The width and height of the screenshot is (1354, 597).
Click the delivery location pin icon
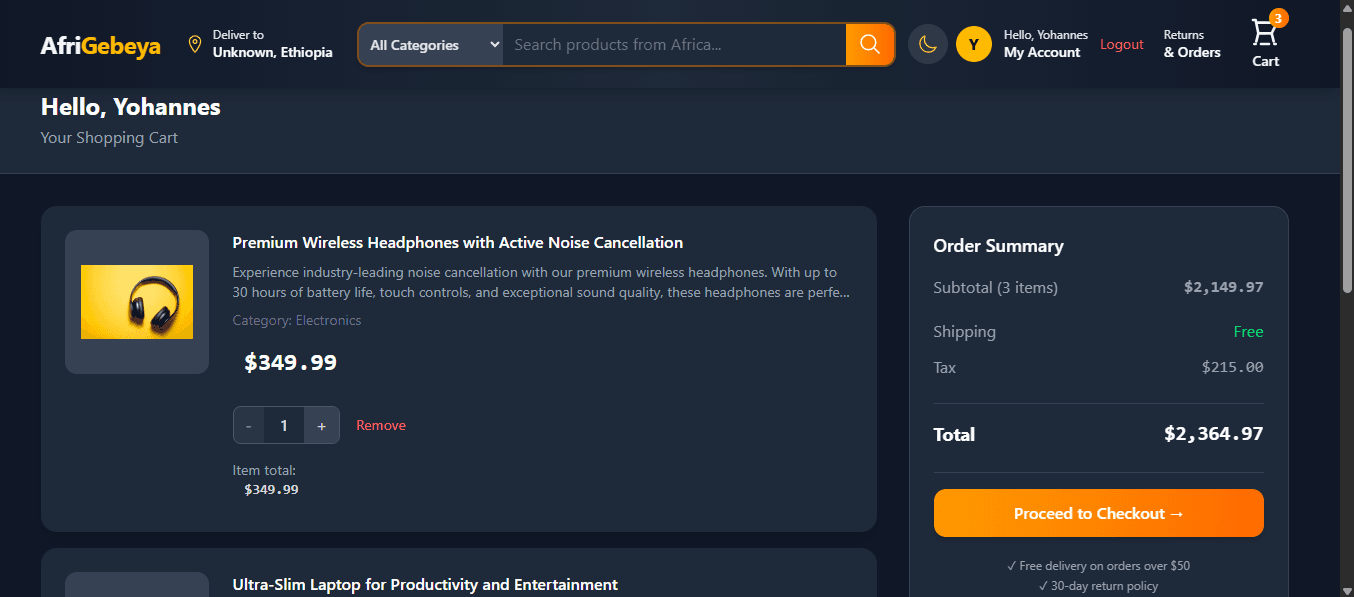click(195, 44)
